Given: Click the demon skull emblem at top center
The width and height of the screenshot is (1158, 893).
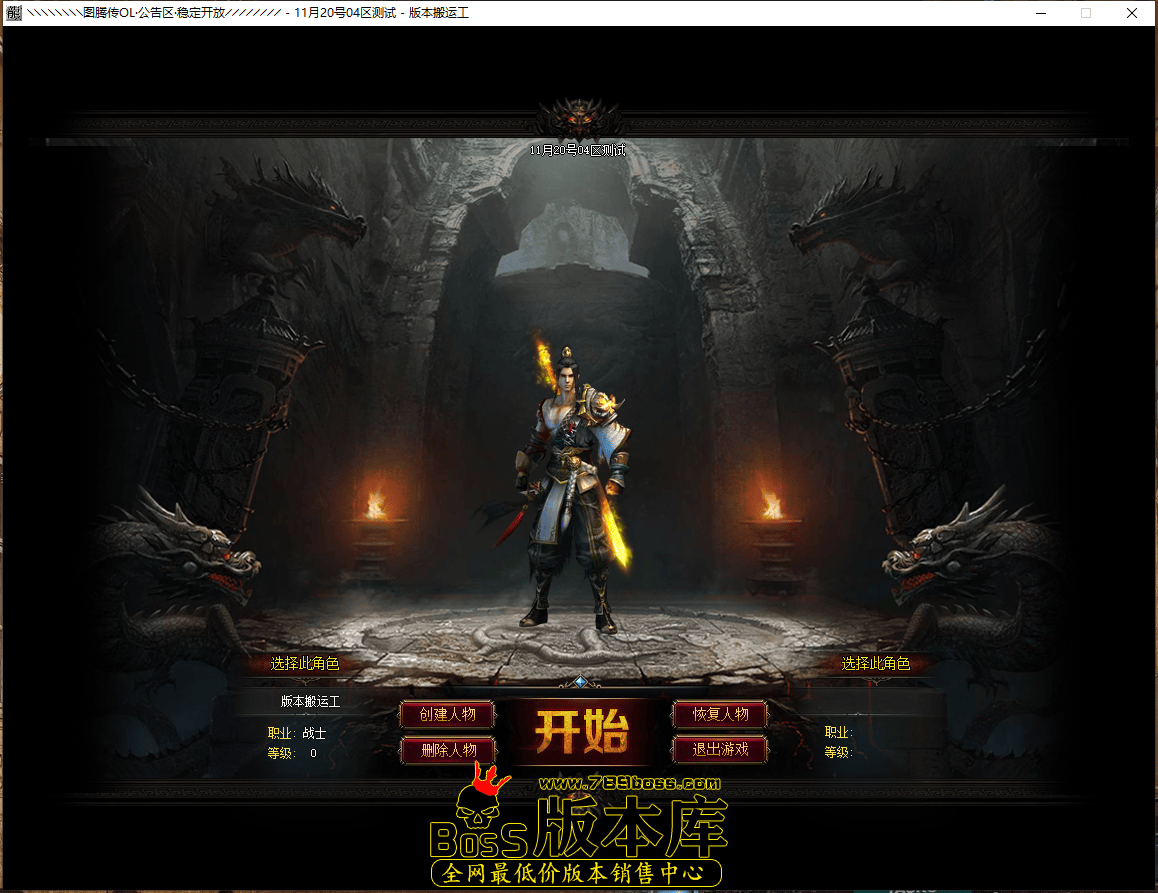Looking at the screenshot, I should point(579,118).
